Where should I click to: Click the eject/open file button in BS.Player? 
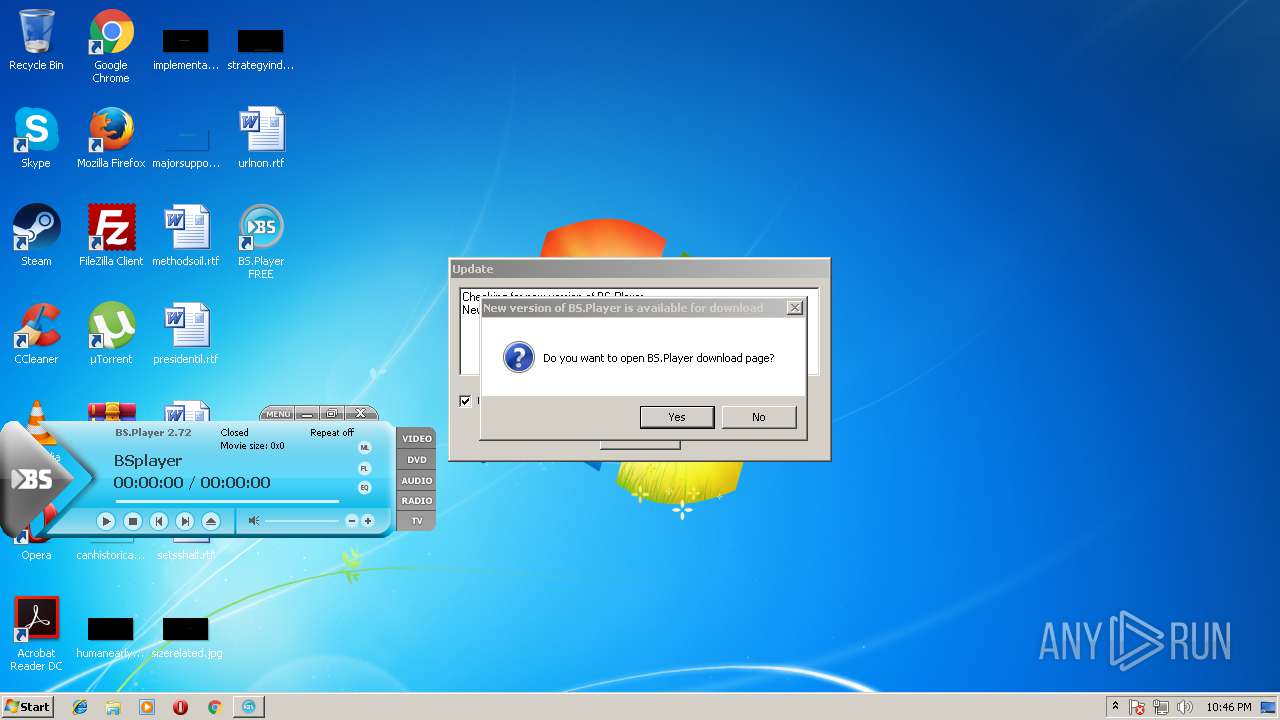[x=210, y=521]
